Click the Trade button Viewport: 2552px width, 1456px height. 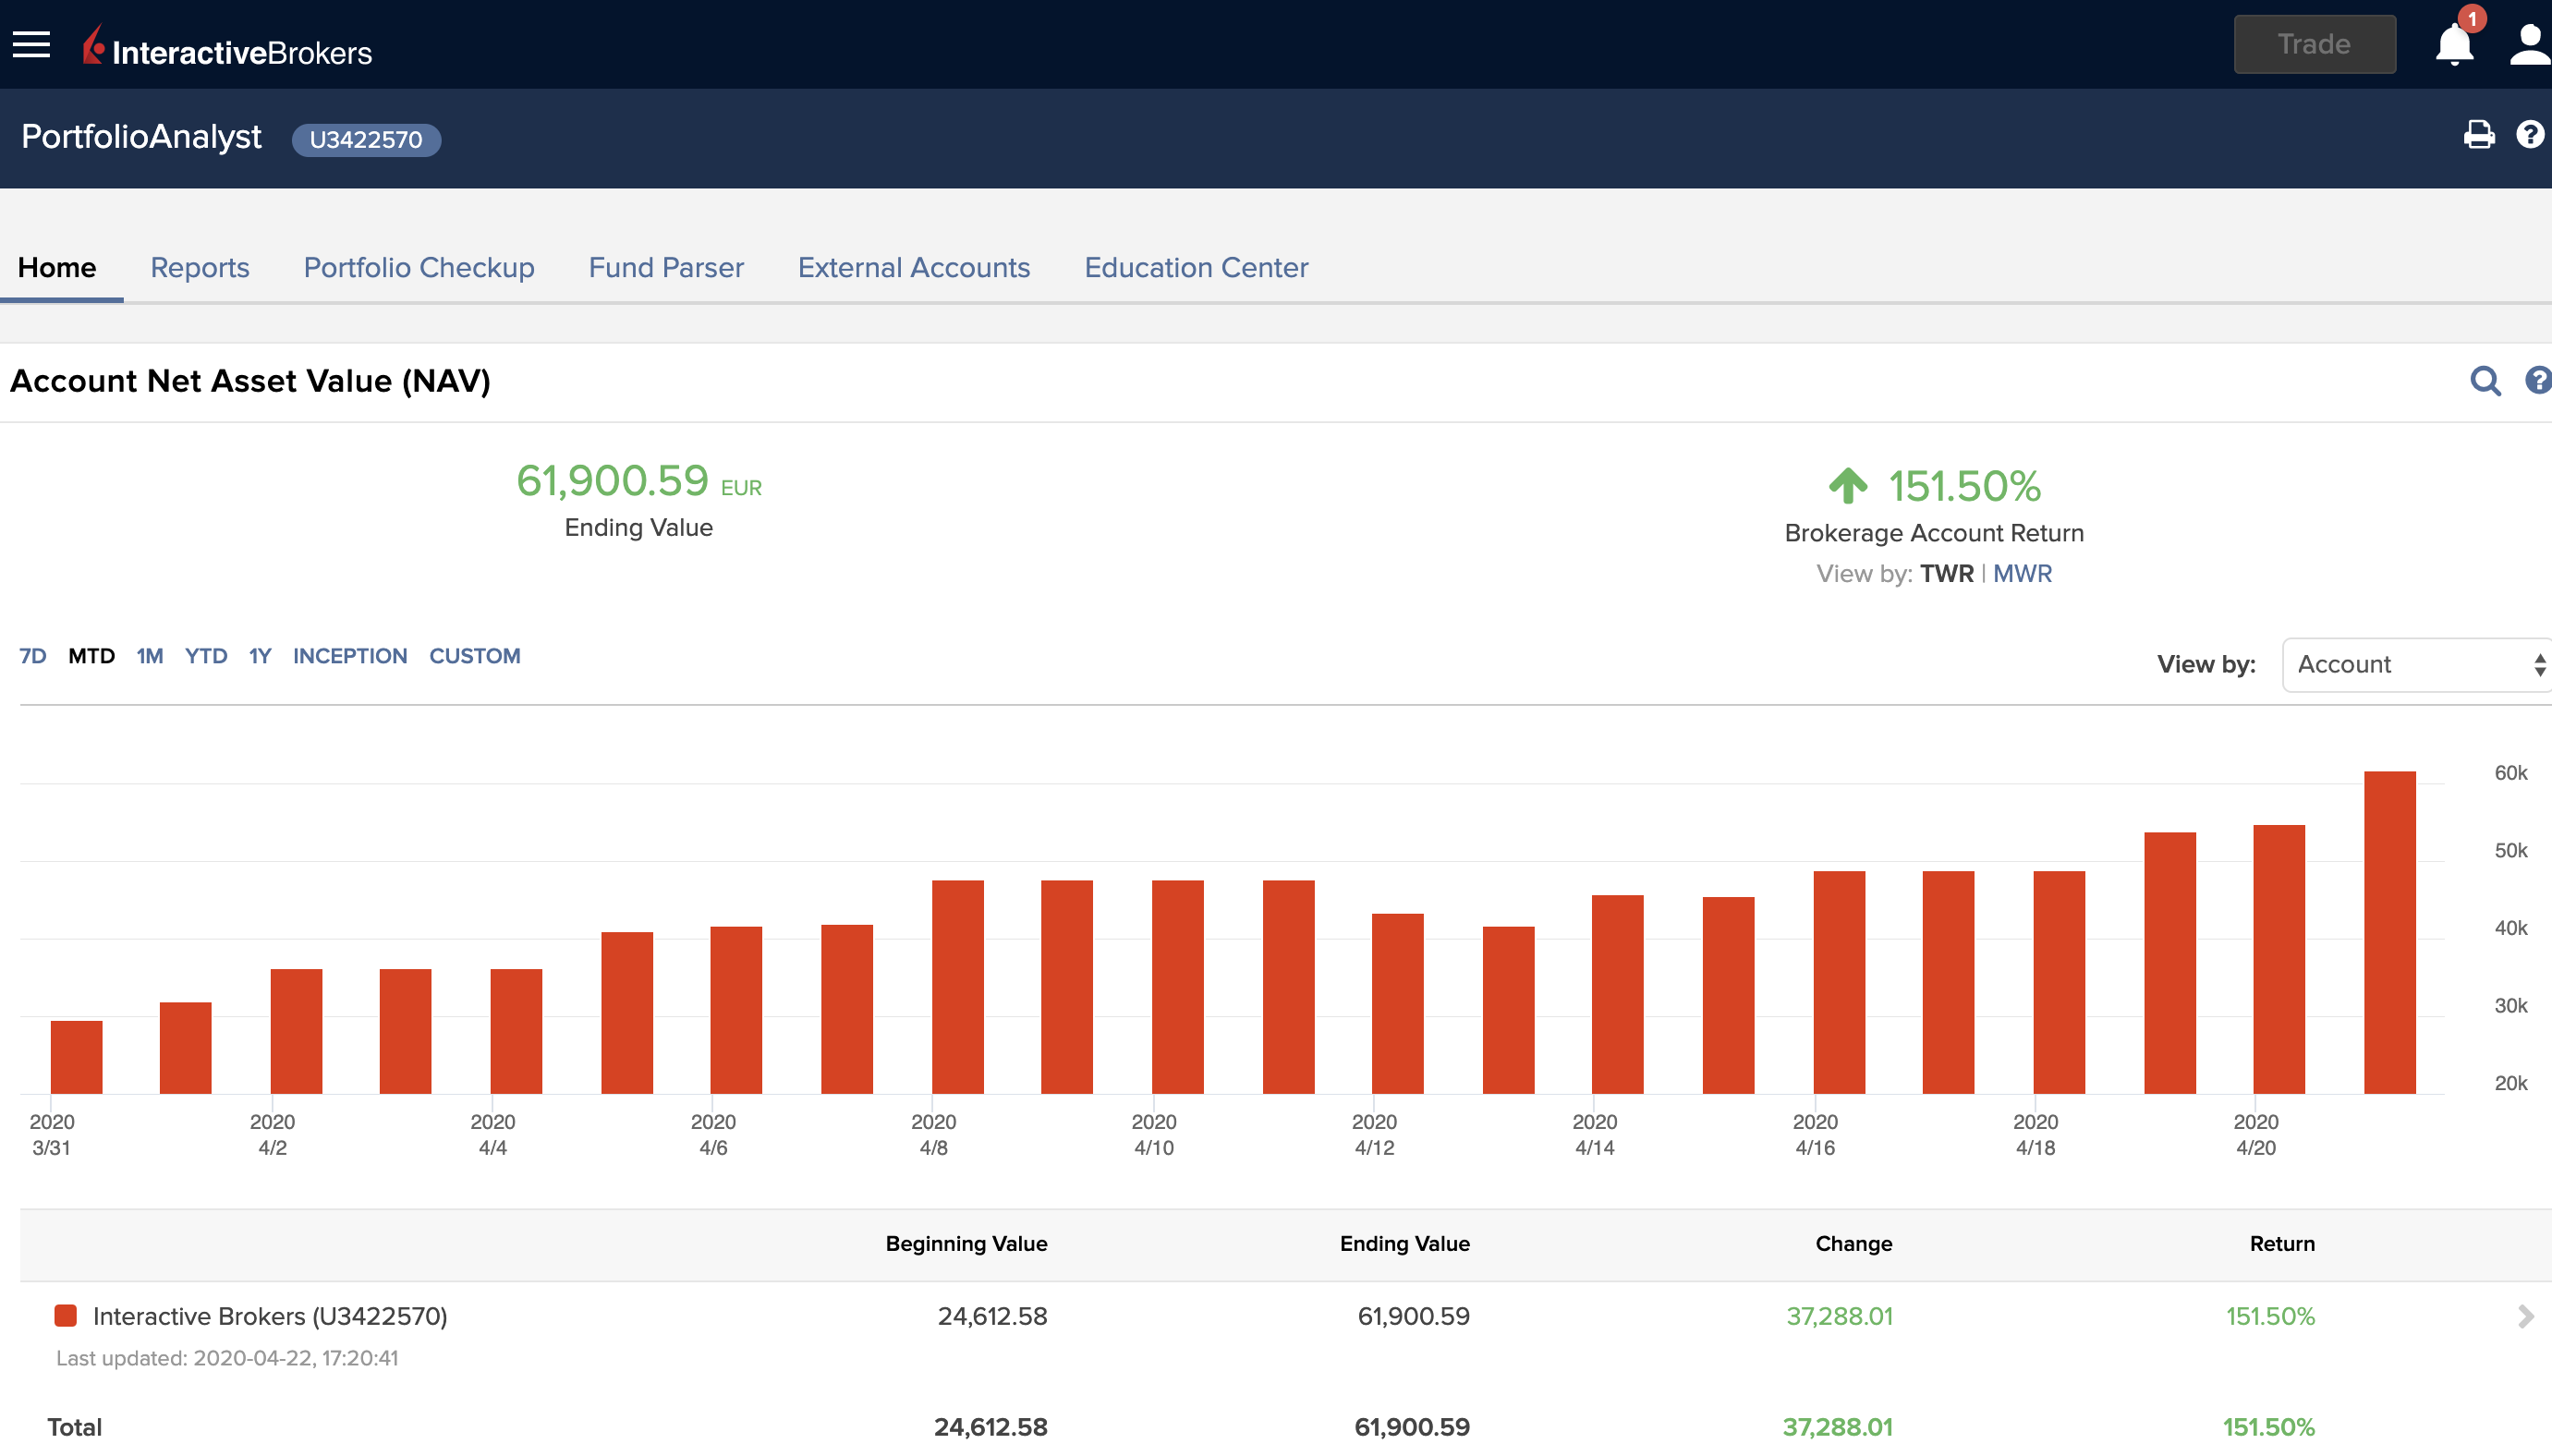pyautogui.click(x=2314, y=45)
